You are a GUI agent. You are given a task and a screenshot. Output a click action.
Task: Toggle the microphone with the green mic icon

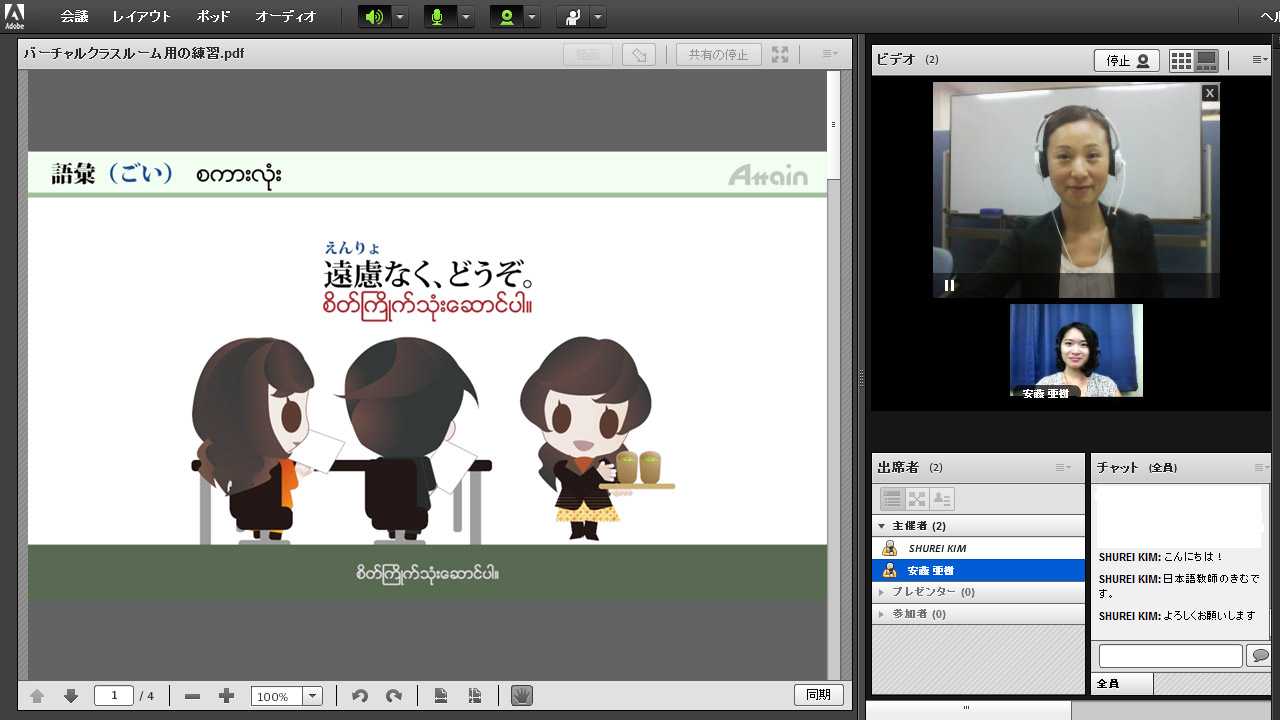click(437, 17)
